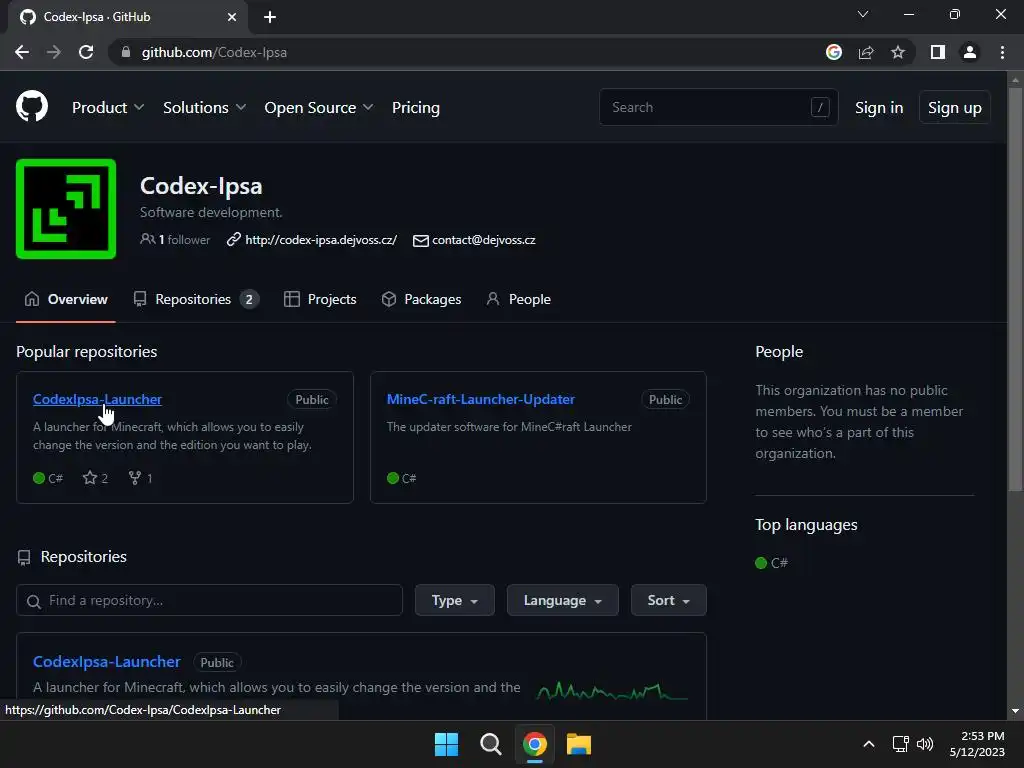Click the volume icon in system tray
This screenshot has height=768, width=1024.
(925, 744)
